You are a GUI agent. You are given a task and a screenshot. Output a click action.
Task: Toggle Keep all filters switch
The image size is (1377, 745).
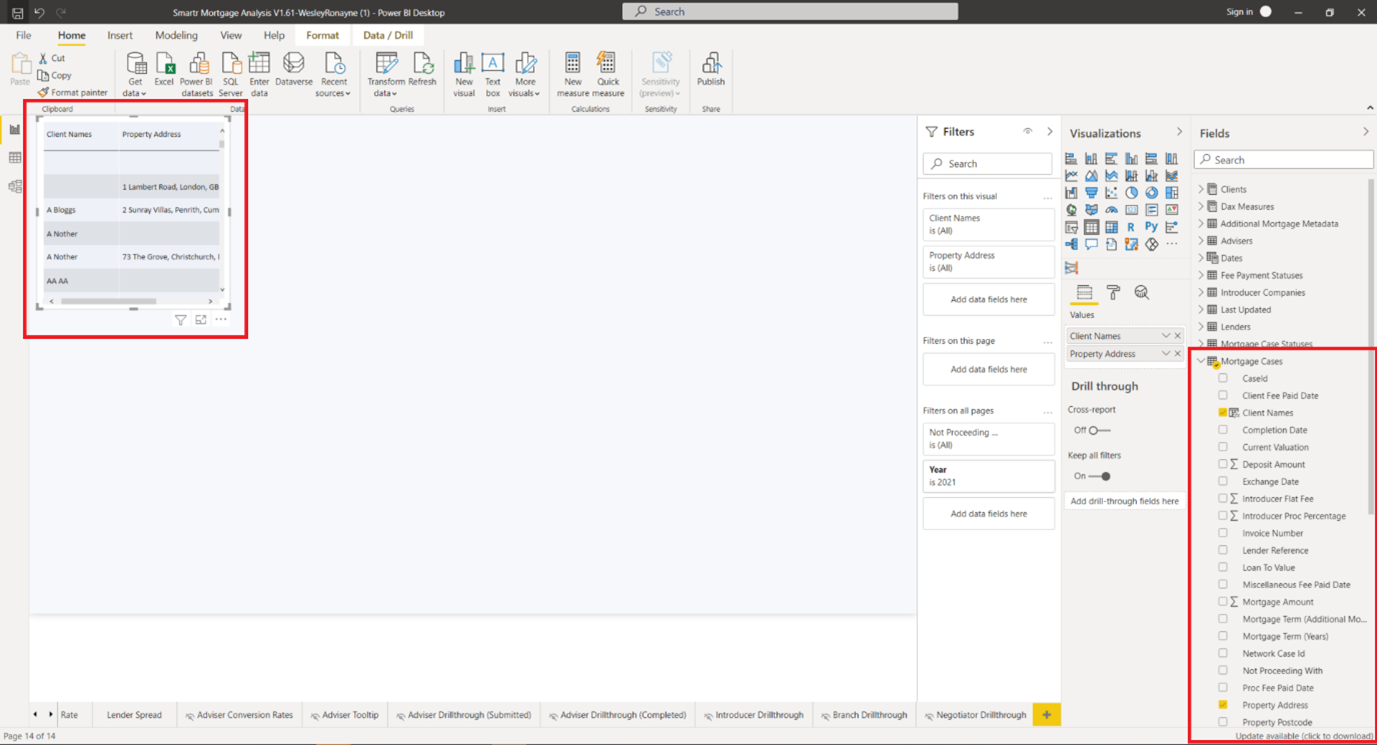click(x=1099, y=476)
